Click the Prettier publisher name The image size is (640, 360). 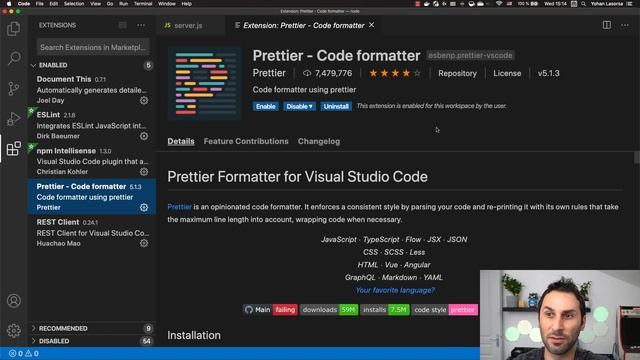(x=269, y=73)
